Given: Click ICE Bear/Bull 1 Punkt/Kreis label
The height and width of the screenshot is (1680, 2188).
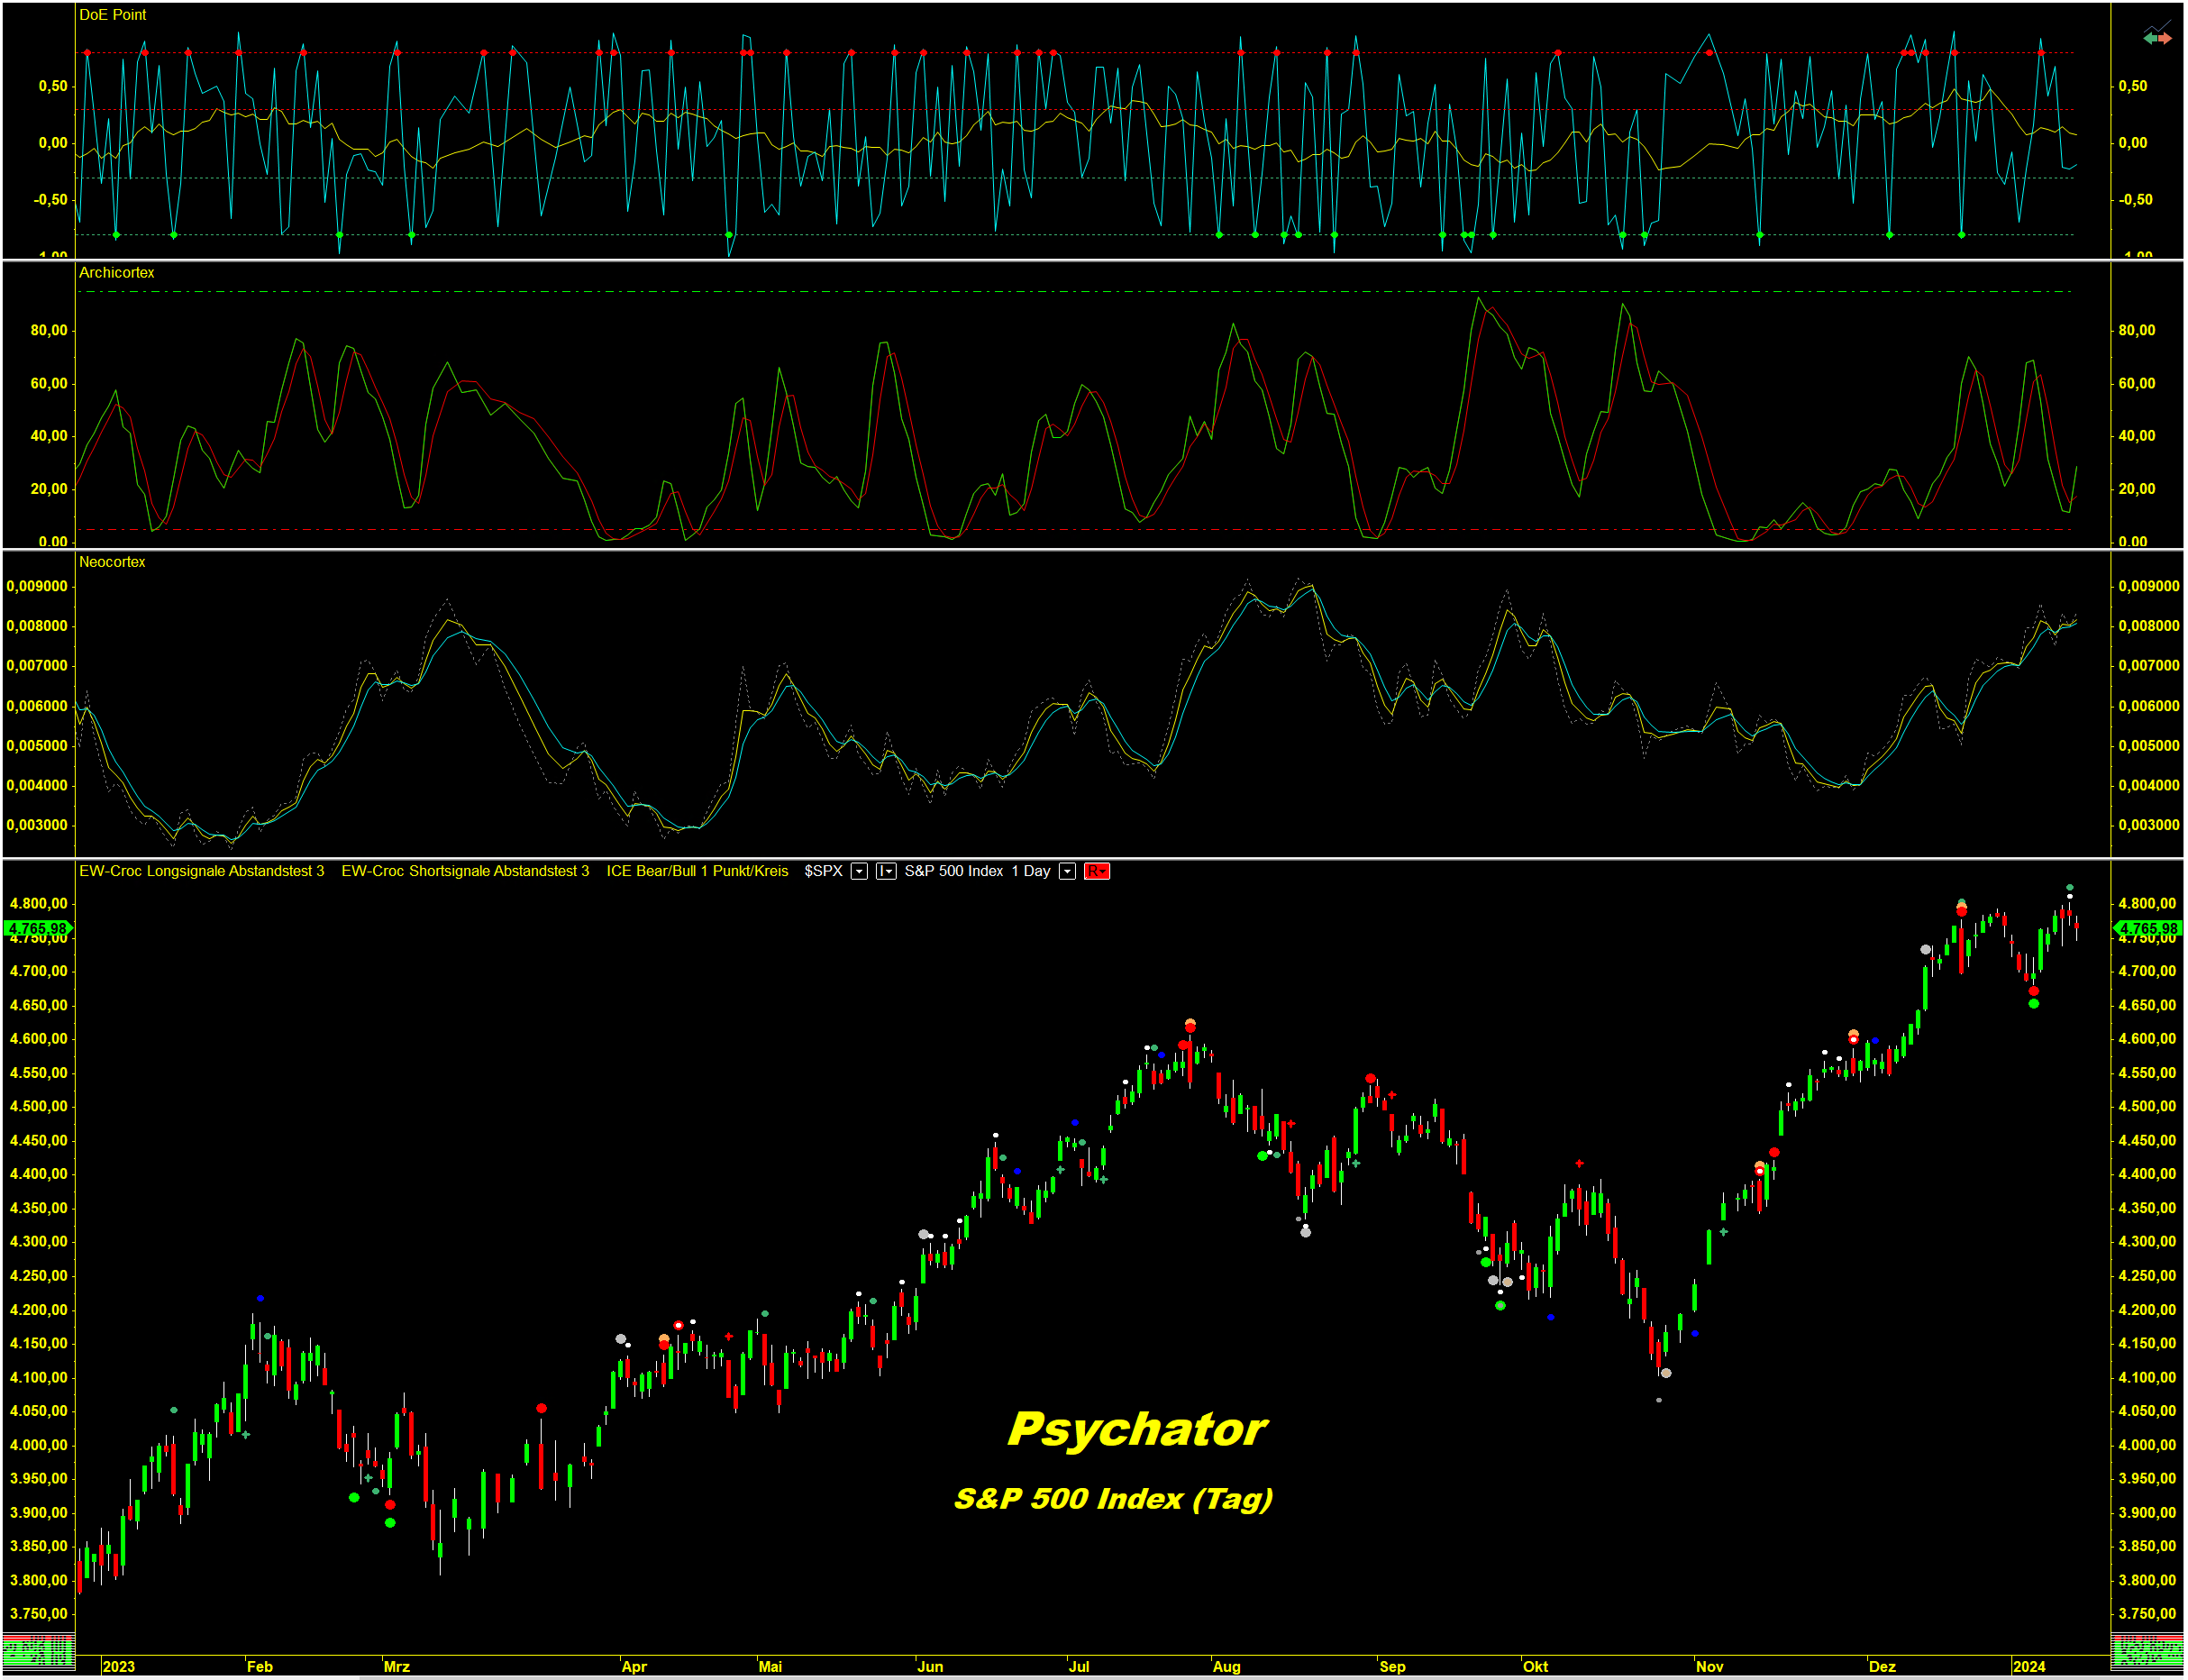Looking at the screenshot, I should click(697, 872).
